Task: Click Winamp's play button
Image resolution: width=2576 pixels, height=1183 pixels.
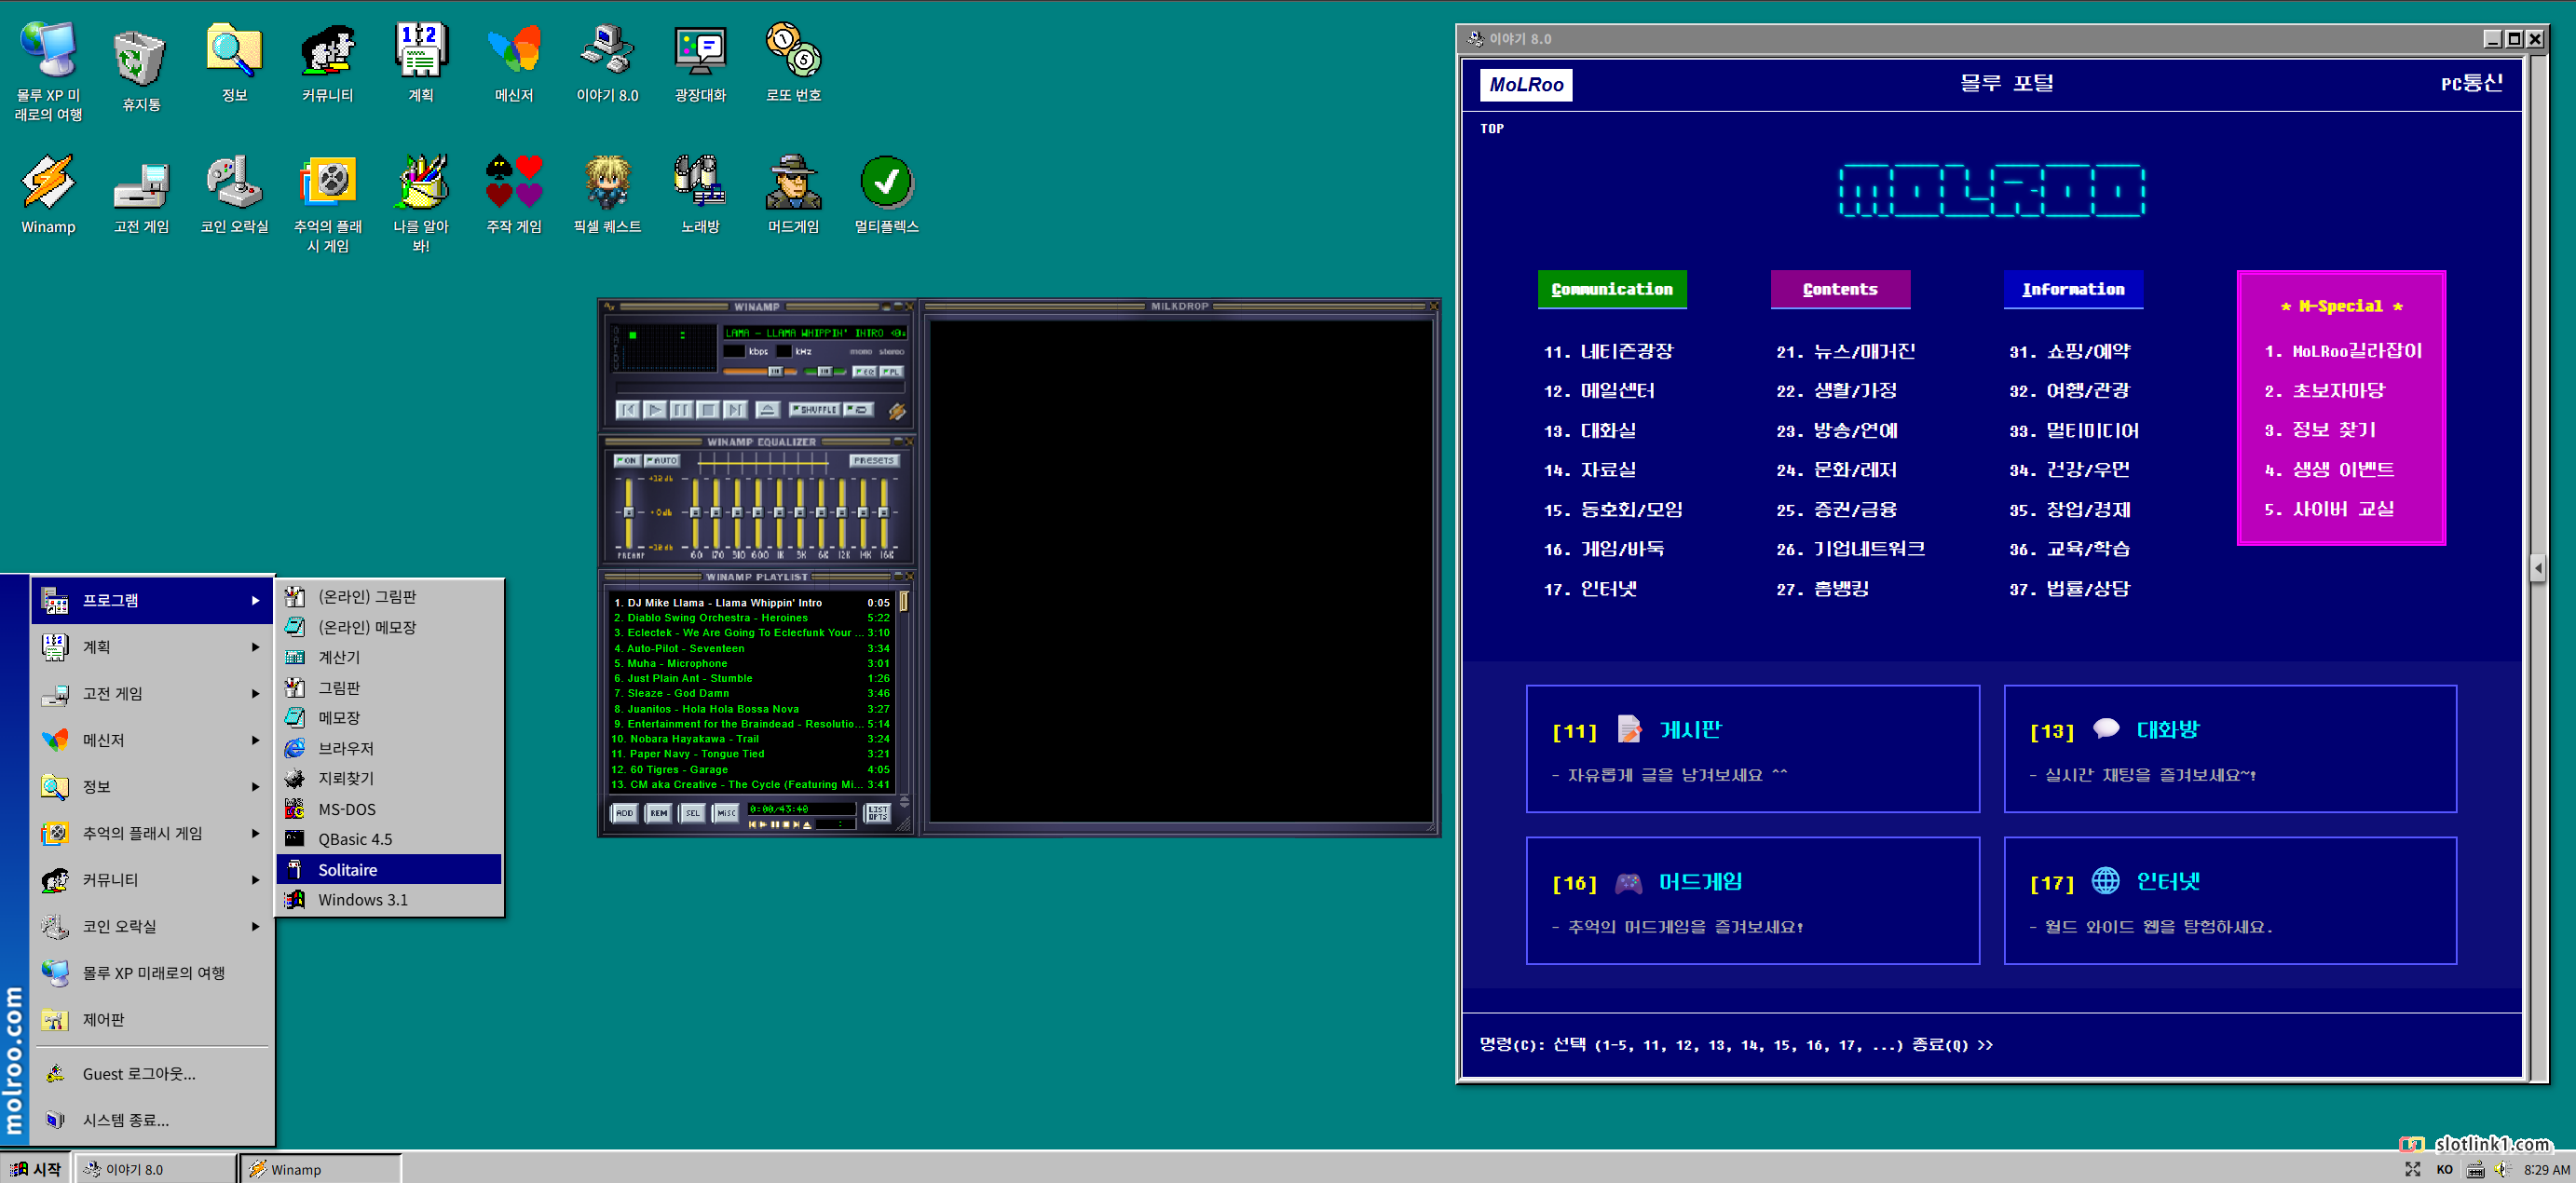Action: tap(655, 410)
